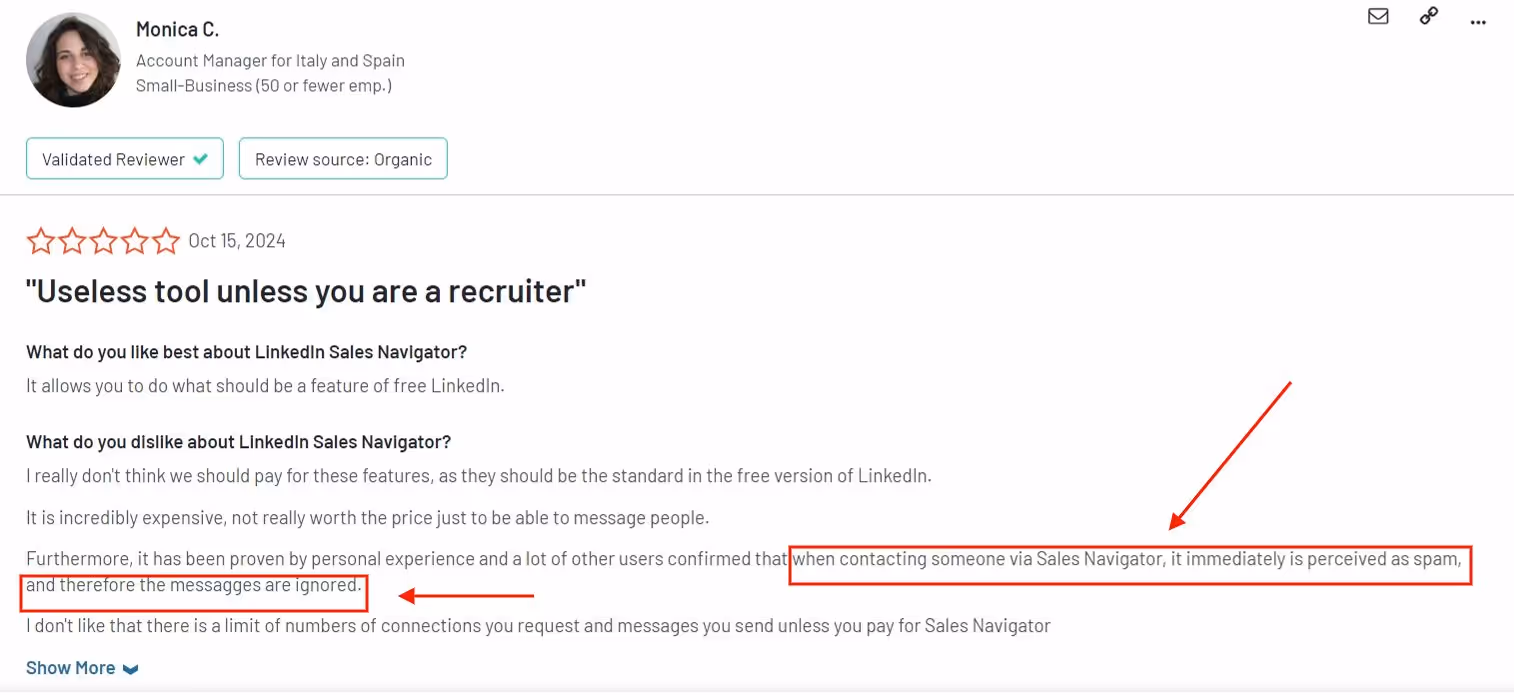The width and height of the screenshot is (1514, 700).
Task: Click the fifth star in the rating
Action: (166, 240)
